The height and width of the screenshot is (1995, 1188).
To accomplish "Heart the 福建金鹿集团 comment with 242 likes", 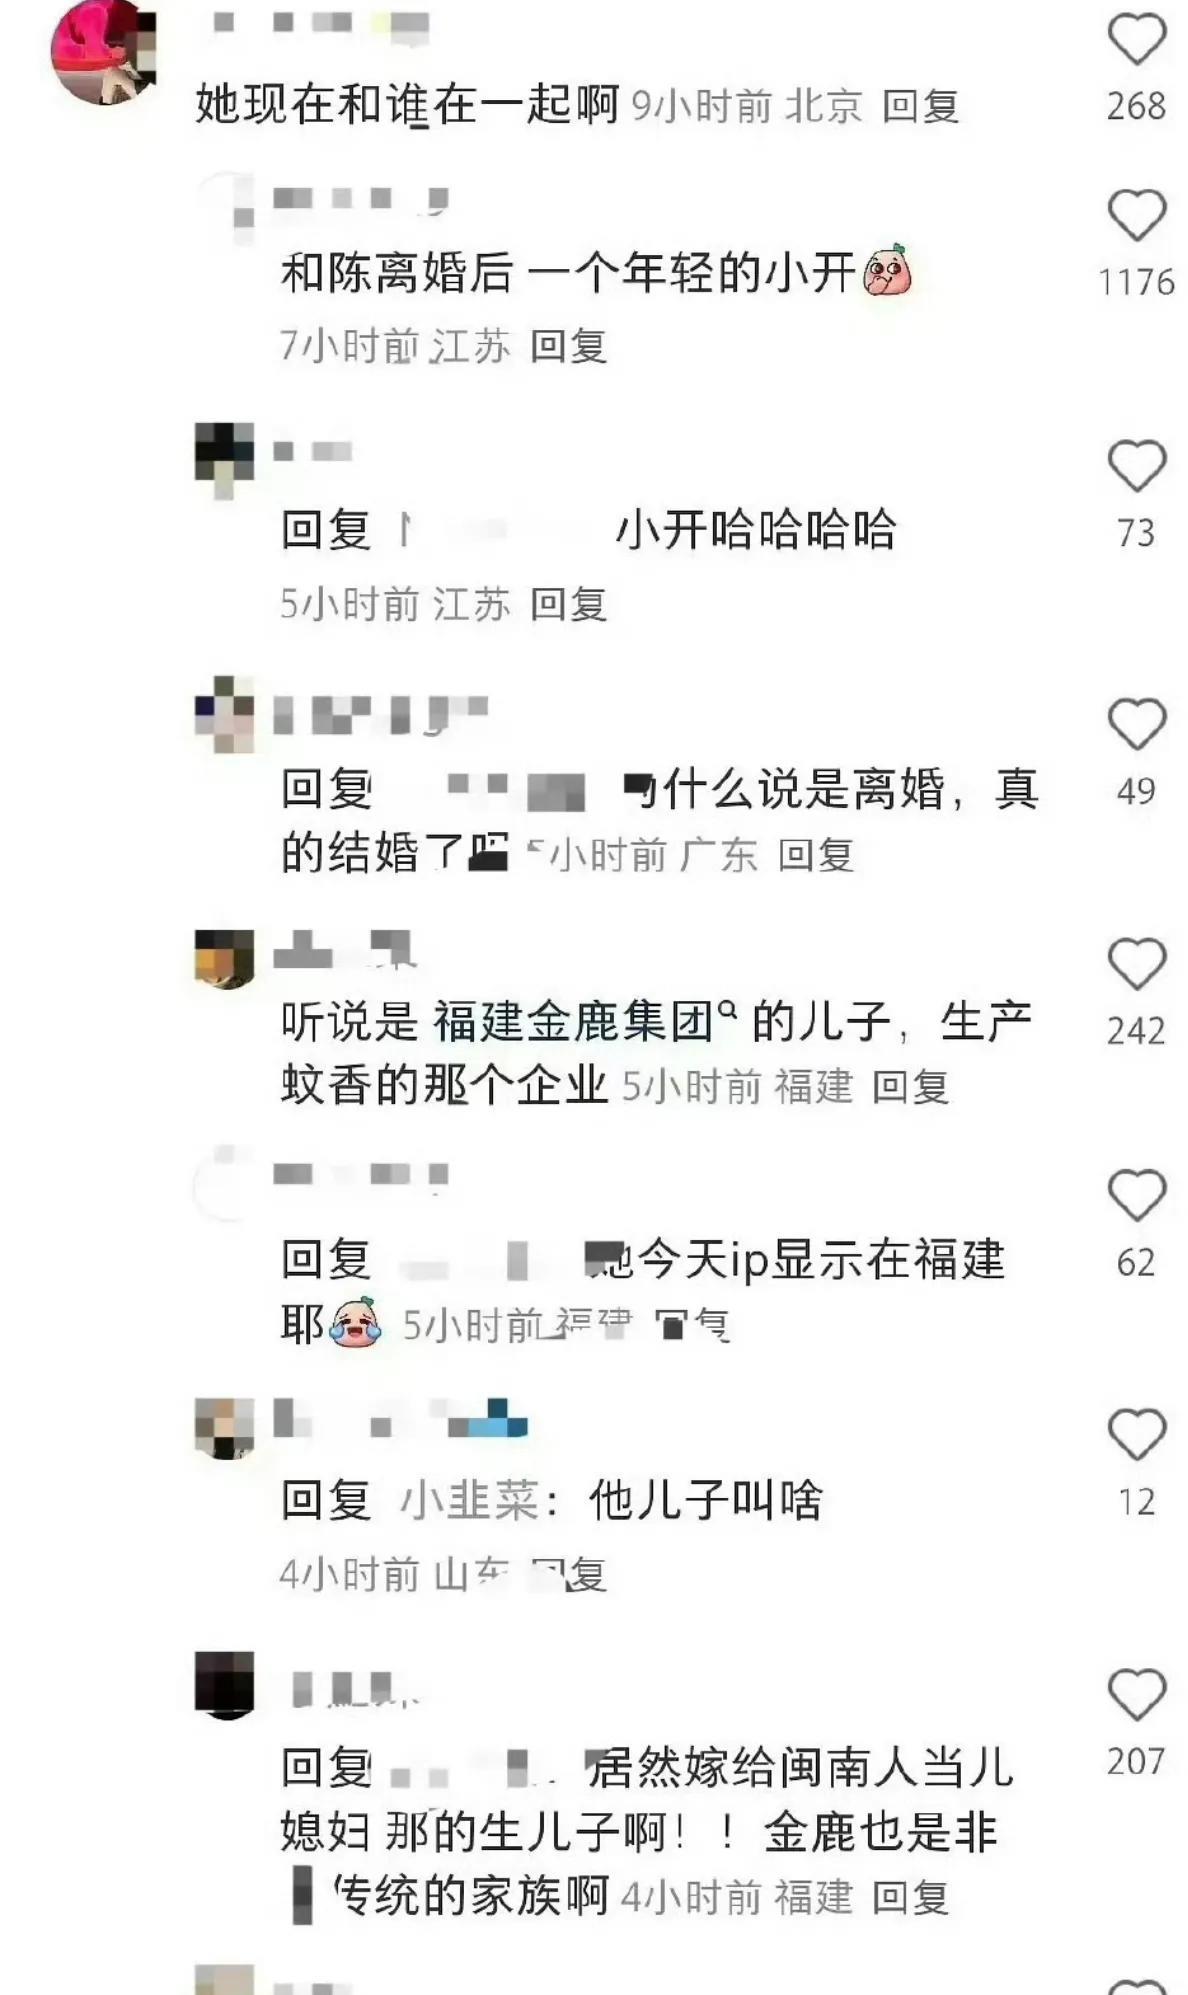I will click(1136, 964).
